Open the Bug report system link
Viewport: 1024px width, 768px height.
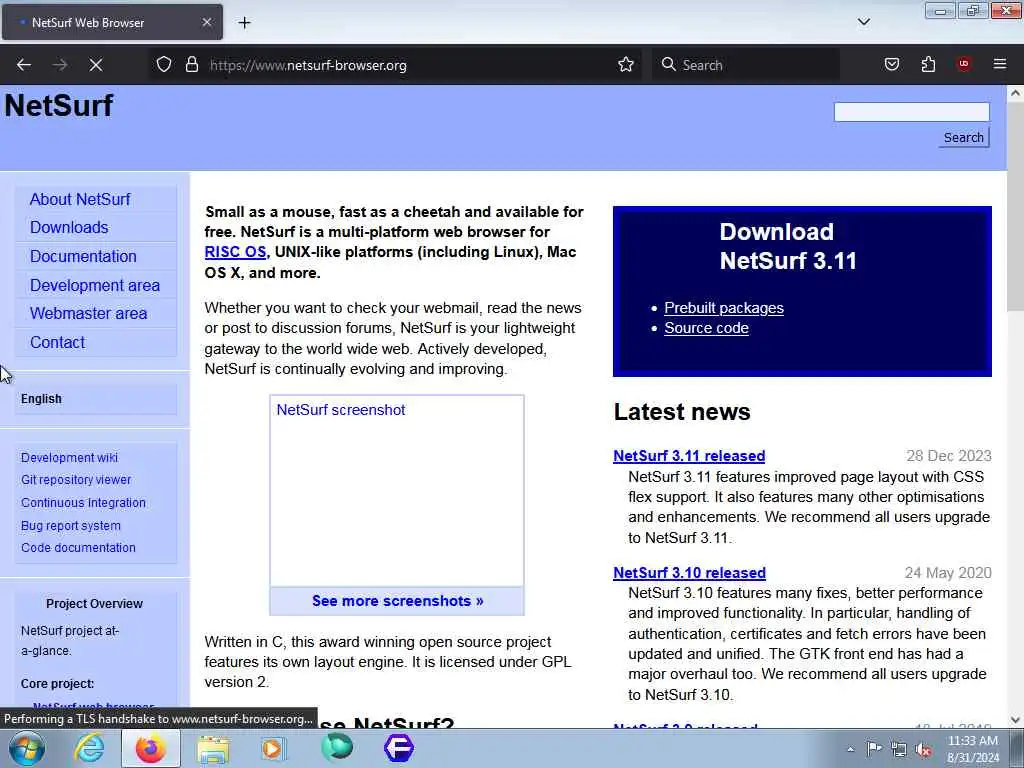[71, 526]
